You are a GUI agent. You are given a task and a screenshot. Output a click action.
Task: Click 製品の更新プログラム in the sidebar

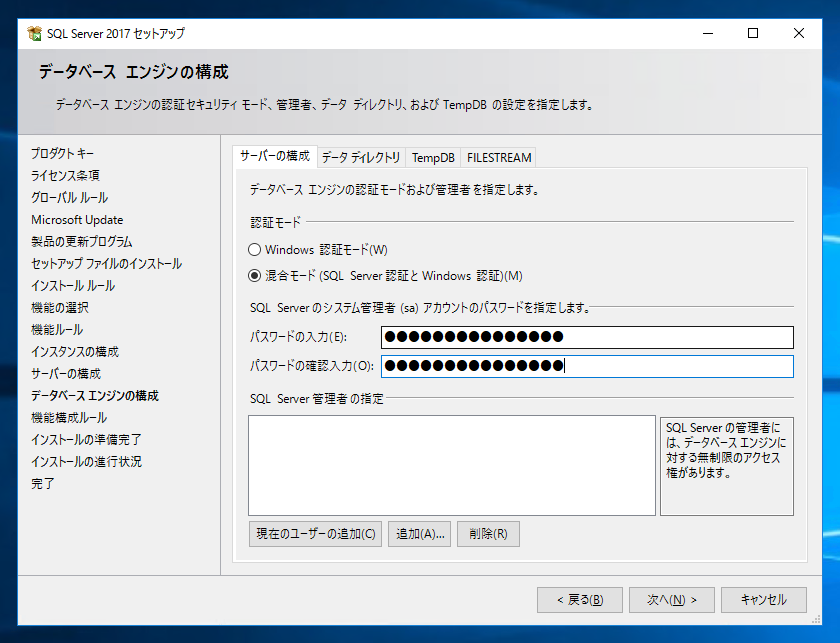click(x=81, y=242)
